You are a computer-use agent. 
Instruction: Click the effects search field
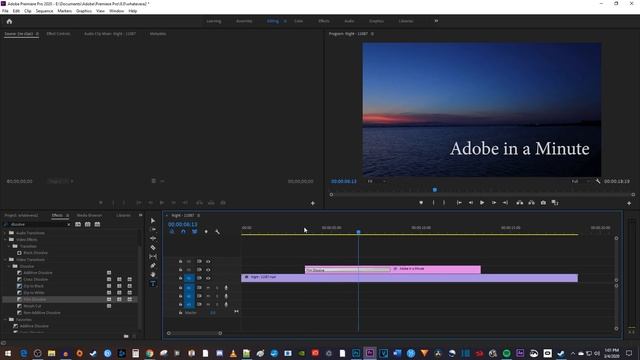tap(38, 224)
